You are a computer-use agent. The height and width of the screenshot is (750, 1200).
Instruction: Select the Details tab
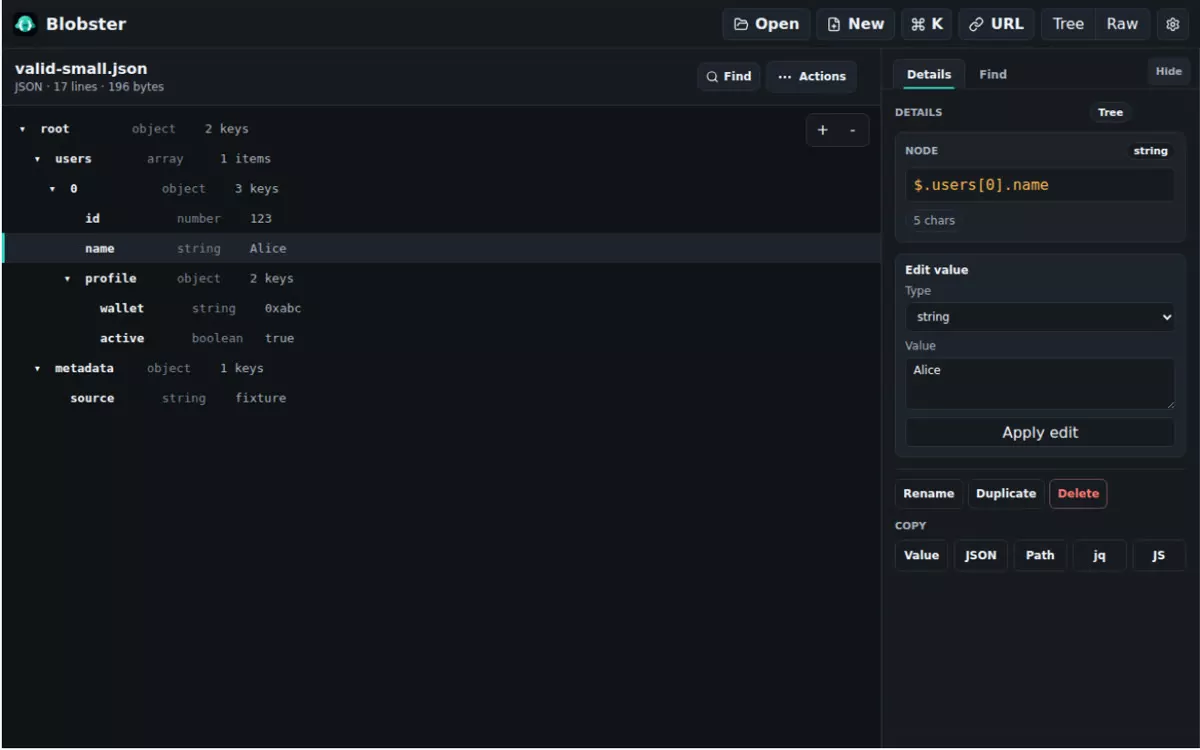(x=929, y=74)
